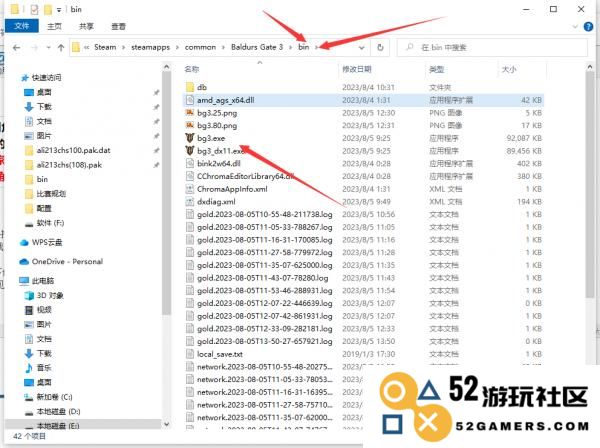Open 快速访问 in the navigation pane
The height and width of the screenshot is (448, 600).
click(46, 78)
